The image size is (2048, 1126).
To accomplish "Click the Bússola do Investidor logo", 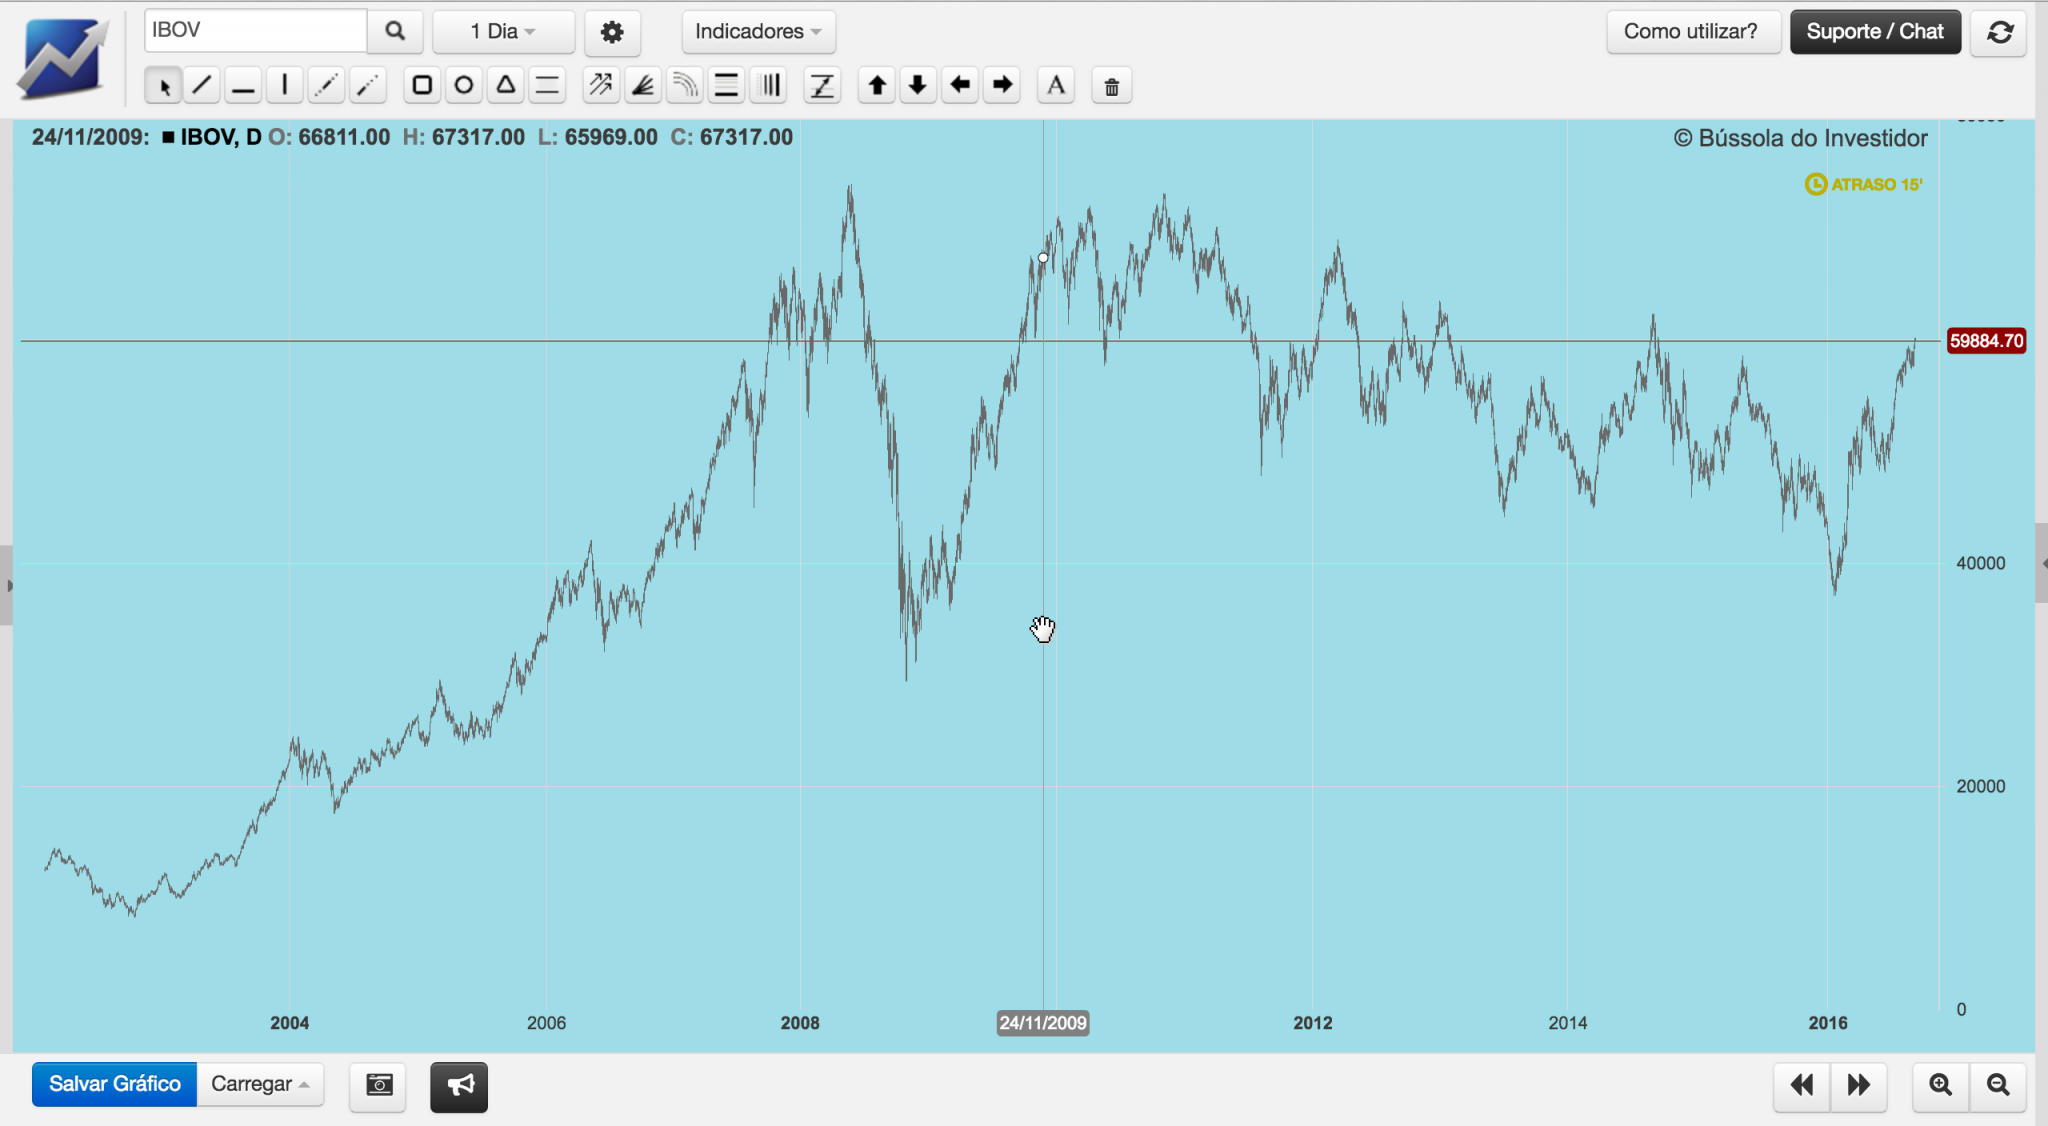I will click(x=61, y=58).
